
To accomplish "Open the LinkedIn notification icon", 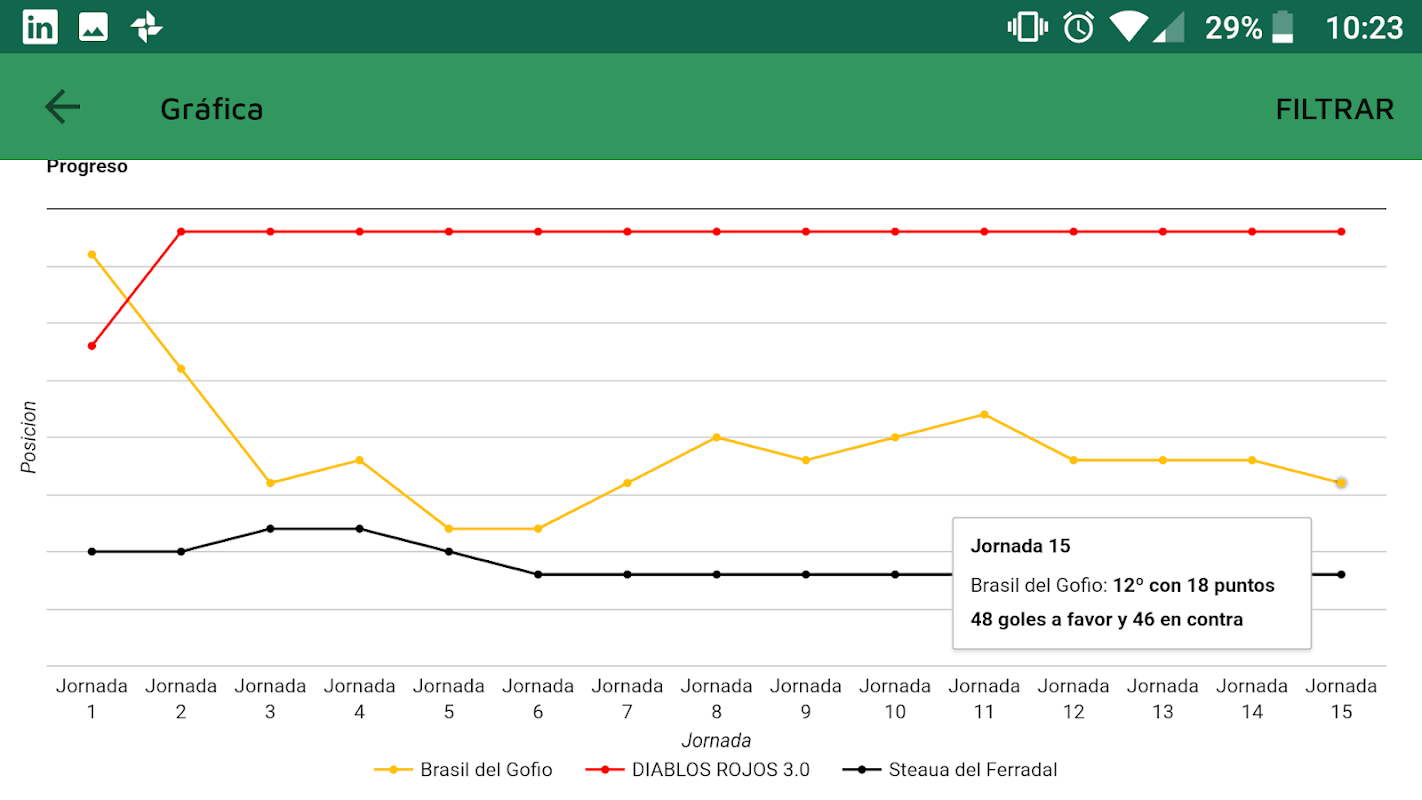I will (40, 27).
